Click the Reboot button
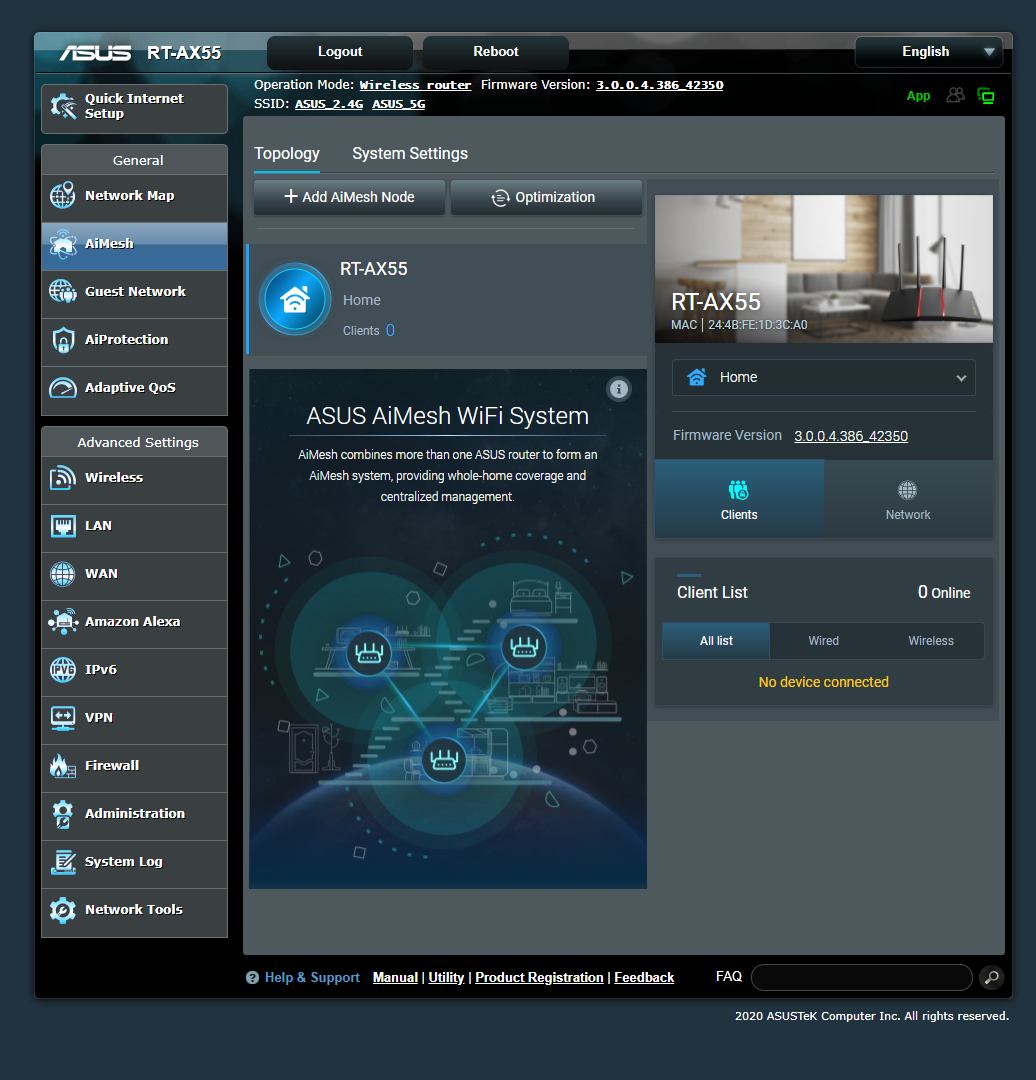This screenshot has width=1036, height=1080. (495, 52)
